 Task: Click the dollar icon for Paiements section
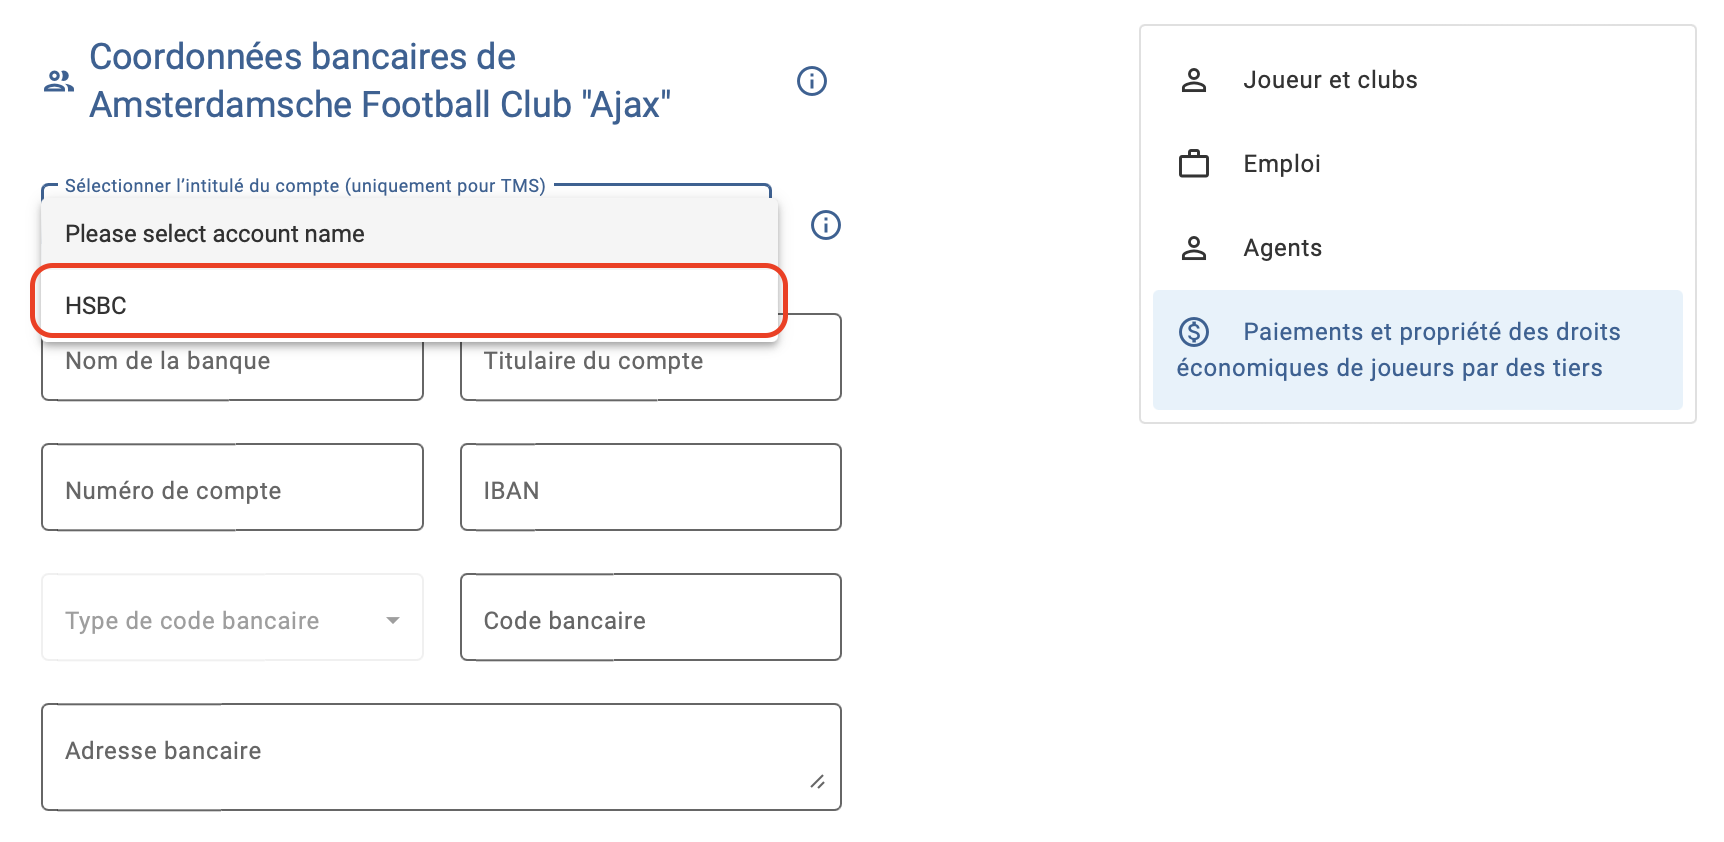(1193, 332)
